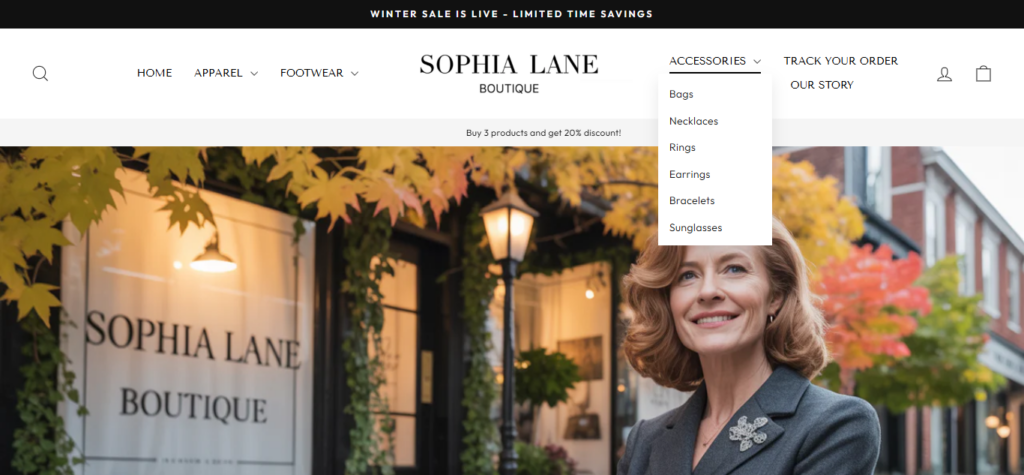Open Bracelets category from the menu
Screen dimensions: 1024x475
point(692,201)
